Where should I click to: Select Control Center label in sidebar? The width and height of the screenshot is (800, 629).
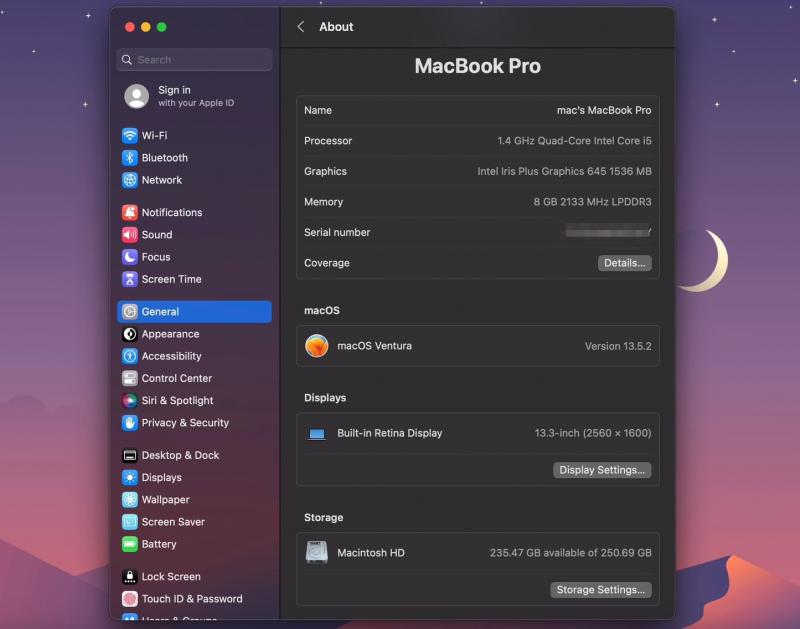pos(177,378)
